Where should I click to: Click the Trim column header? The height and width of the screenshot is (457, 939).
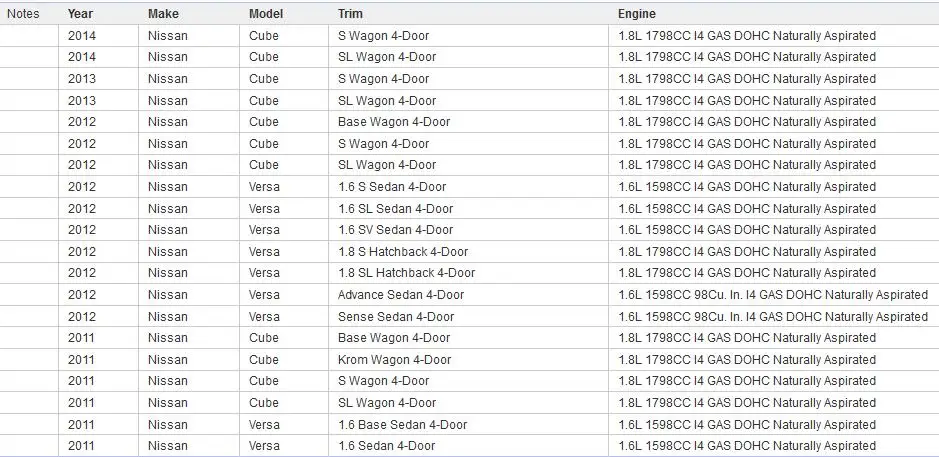point(468,13)
